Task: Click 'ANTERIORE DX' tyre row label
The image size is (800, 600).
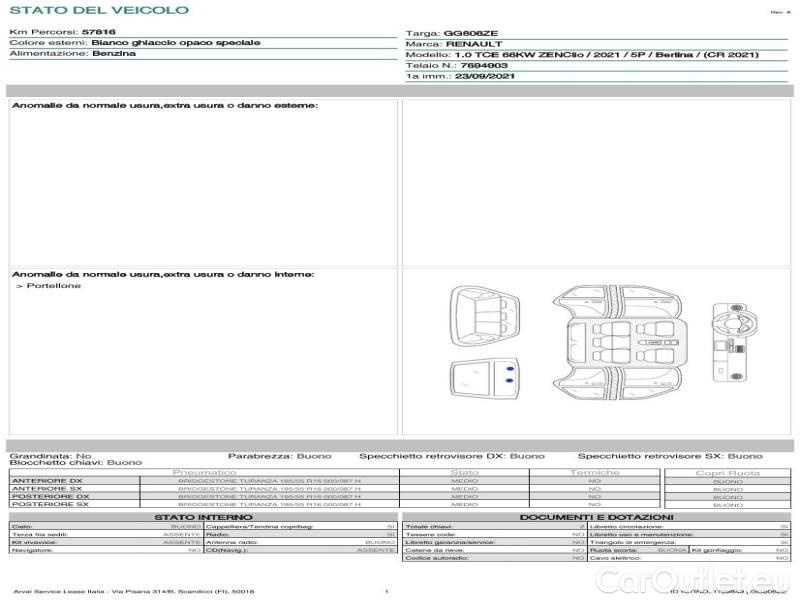Action: [47, 481]
